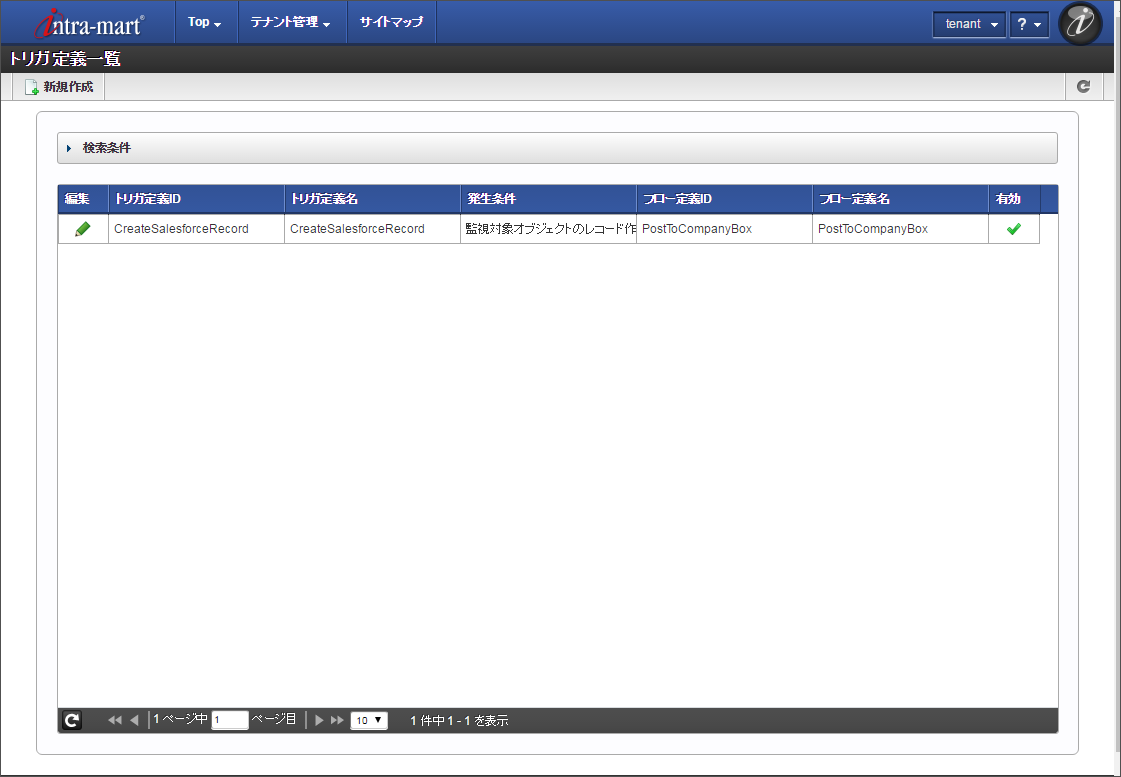The height and width of the screenshot is (777, 1121).
Task: Click the edit pencil icon for CreateSalesforceRecord
Action: (x=83, y=228)
